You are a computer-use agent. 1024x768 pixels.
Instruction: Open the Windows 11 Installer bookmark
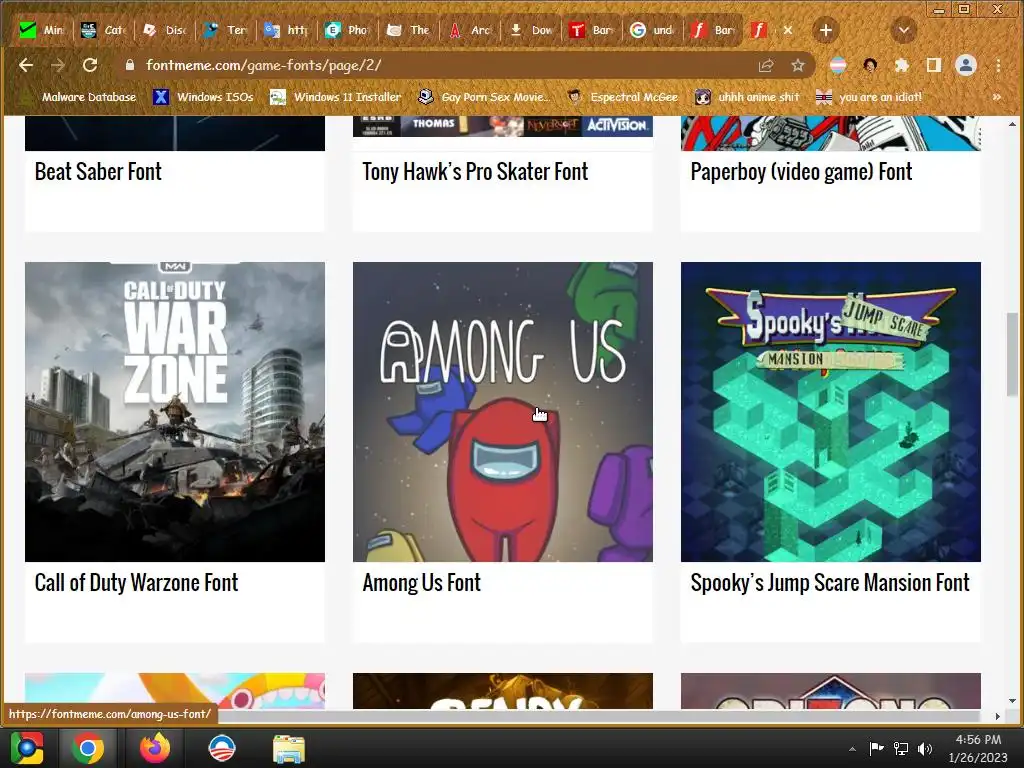[336, 97]
